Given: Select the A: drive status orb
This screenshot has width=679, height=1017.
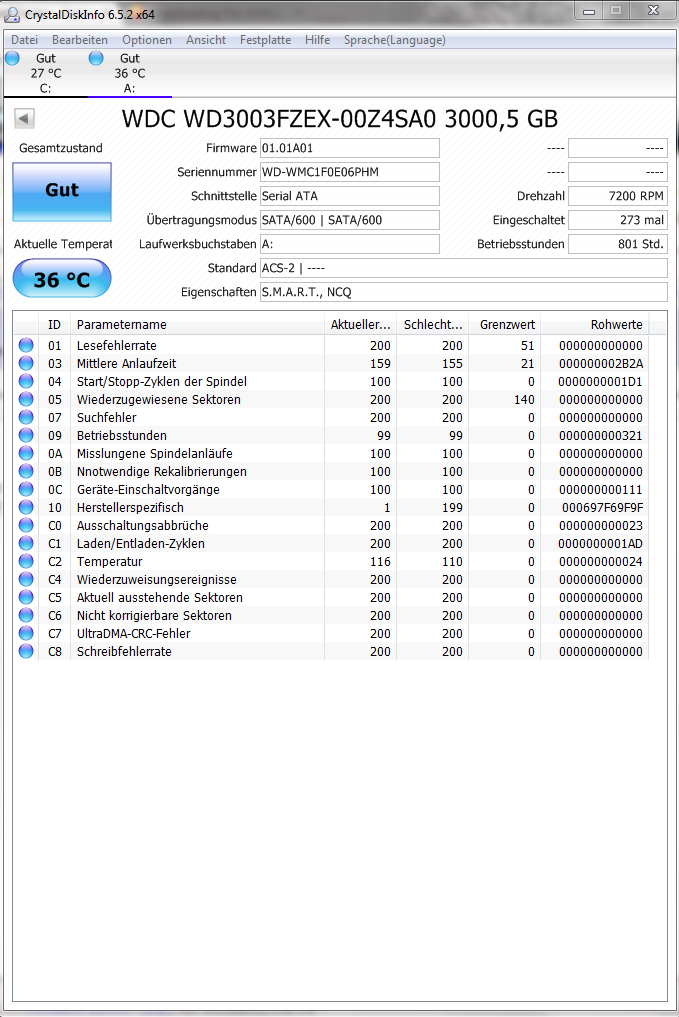Looking at the screenshot, I should (x=96, y=58).
